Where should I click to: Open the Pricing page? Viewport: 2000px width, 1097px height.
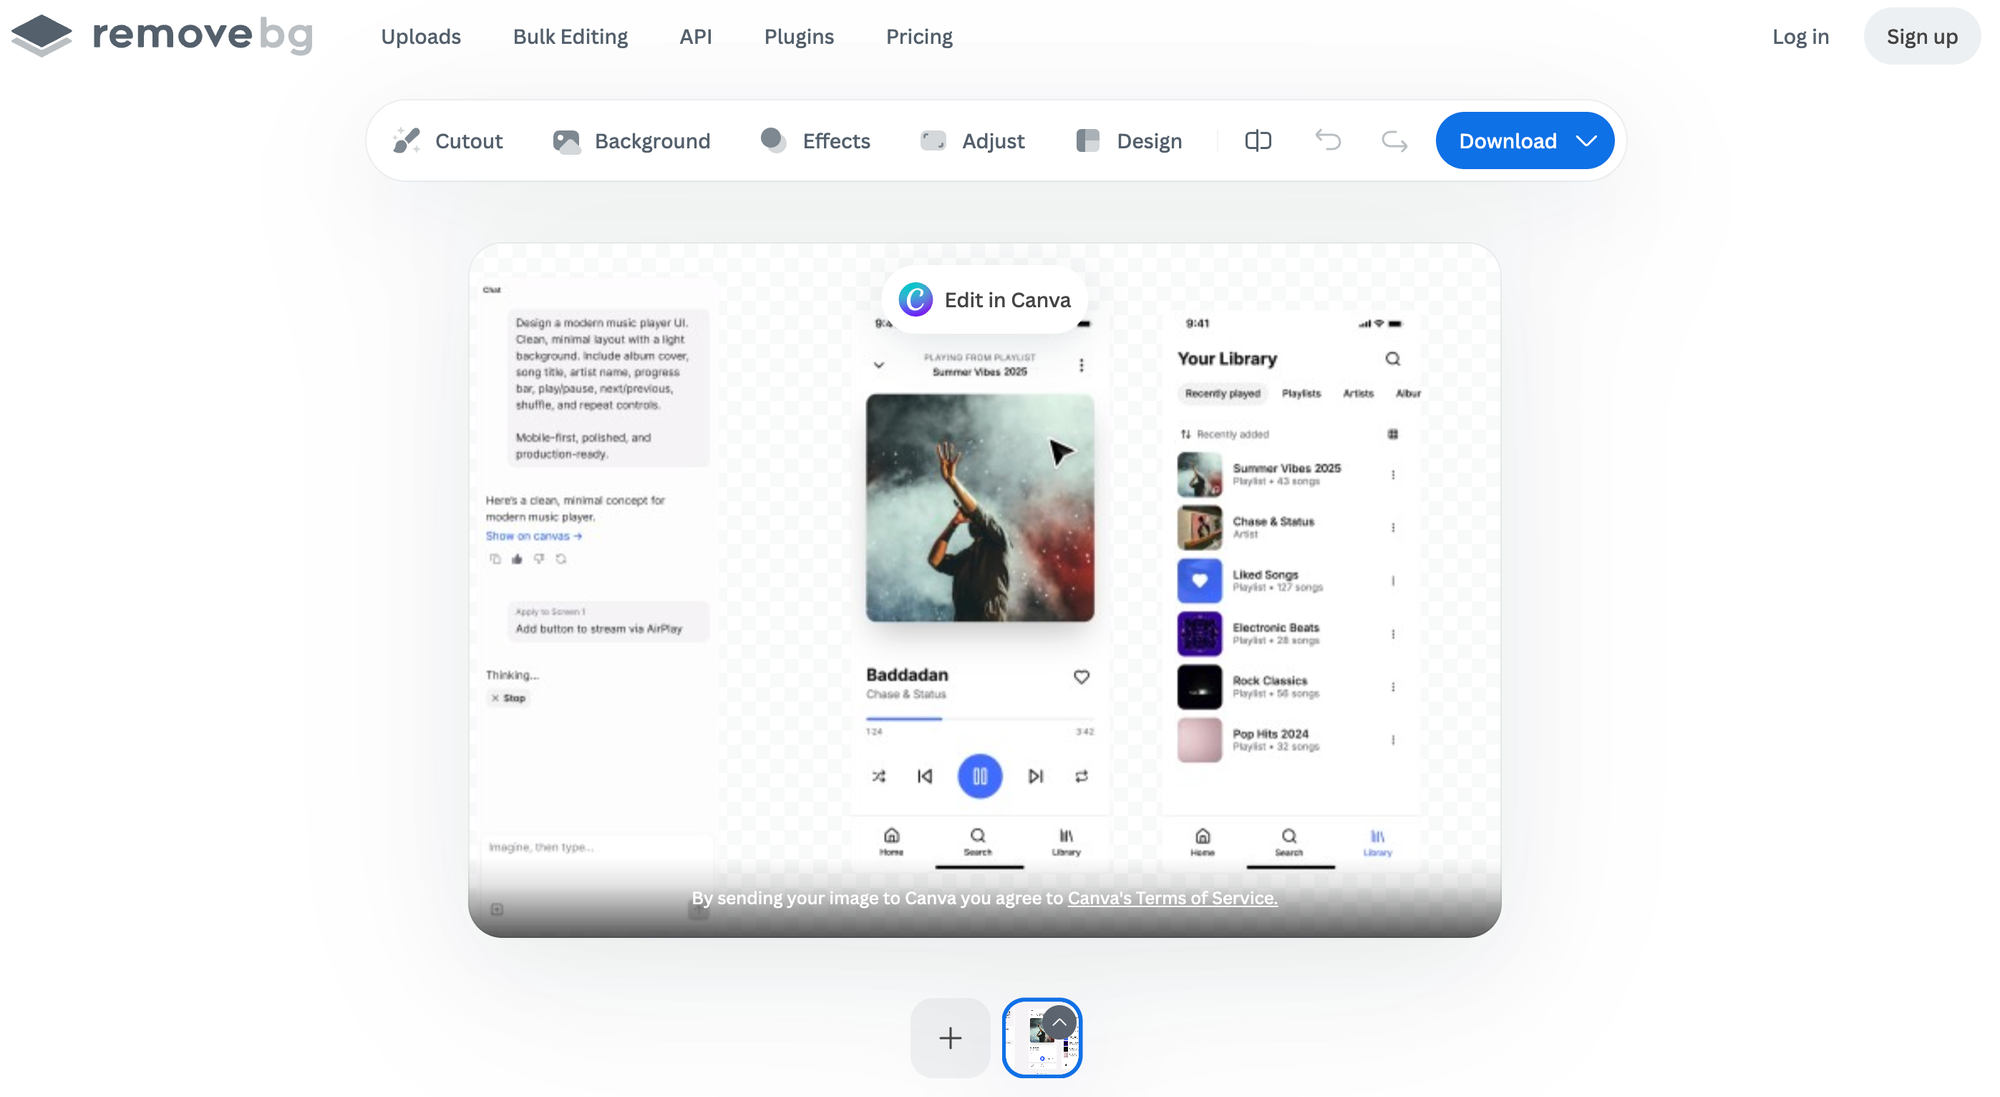pyautogui.click(x=919, y=37)
